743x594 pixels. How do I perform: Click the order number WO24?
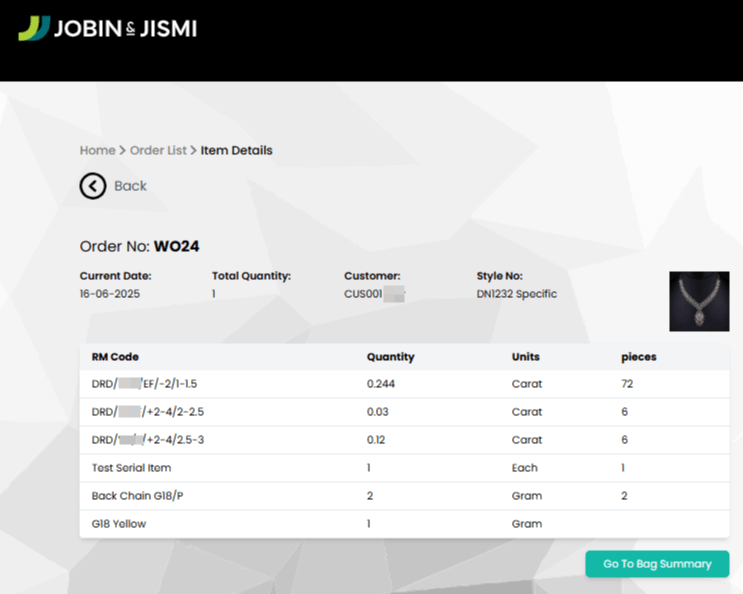tap(178, 246)
